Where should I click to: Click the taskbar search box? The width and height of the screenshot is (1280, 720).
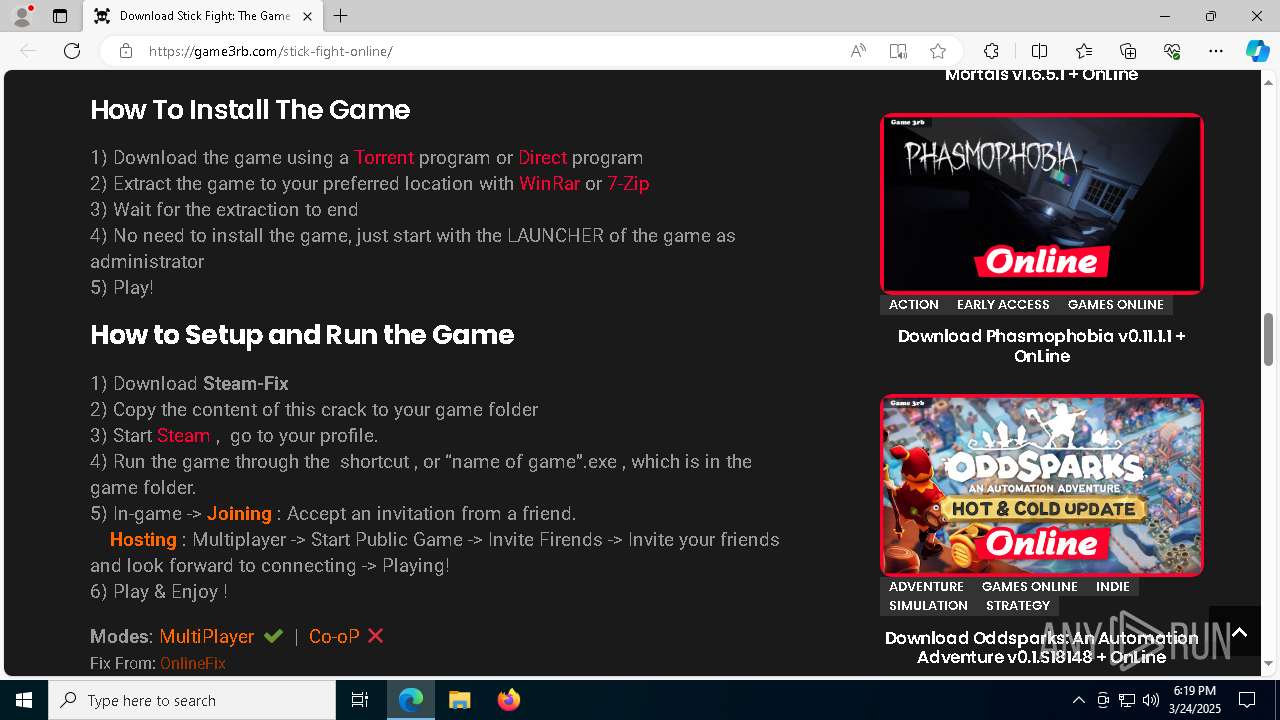pyautogui.click(x=192, y=700)
